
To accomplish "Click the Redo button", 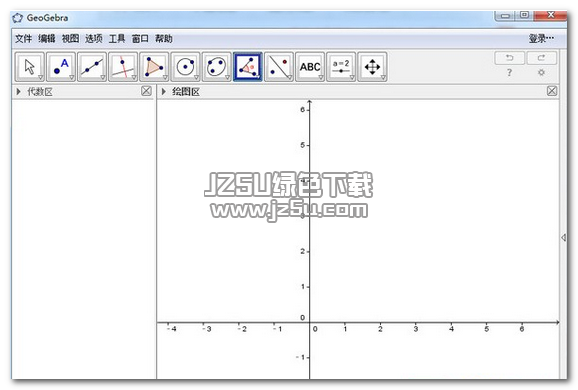I will pos(541,58).
